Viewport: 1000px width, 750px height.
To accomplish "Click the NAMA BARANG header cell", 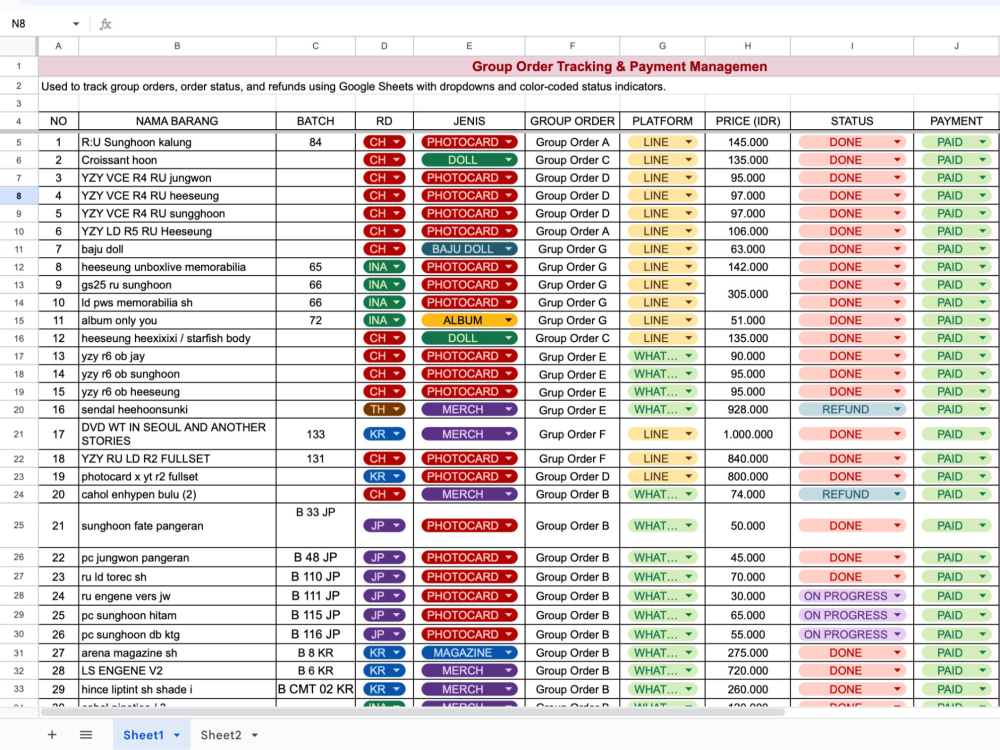I will click(x=177, y=121).
